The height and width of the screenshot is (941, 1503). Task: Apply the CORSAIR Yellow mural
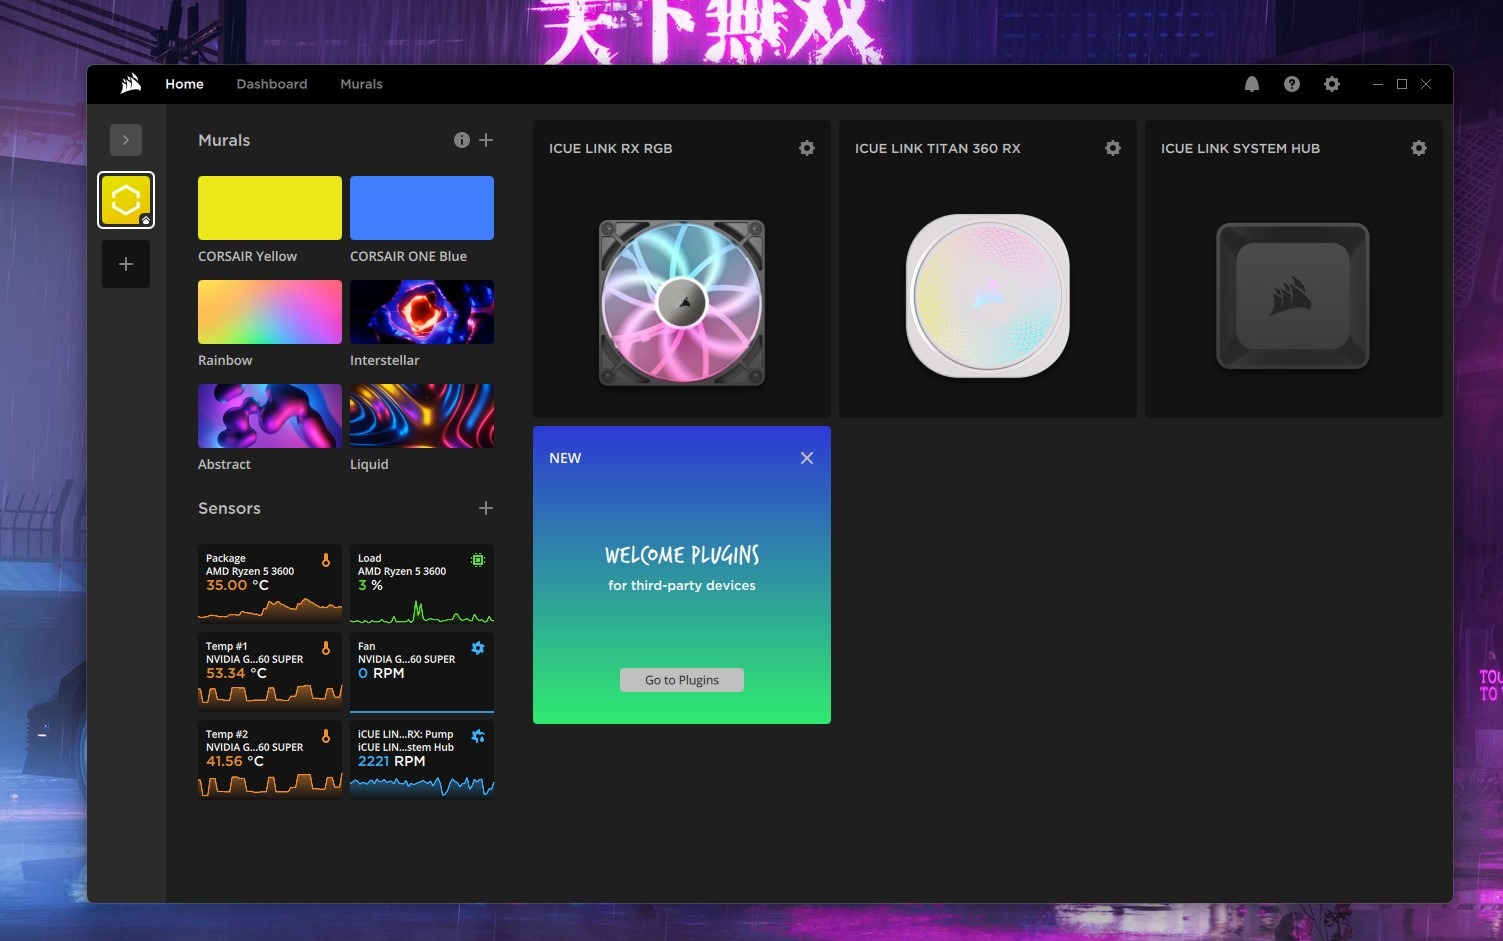[270, 208]
